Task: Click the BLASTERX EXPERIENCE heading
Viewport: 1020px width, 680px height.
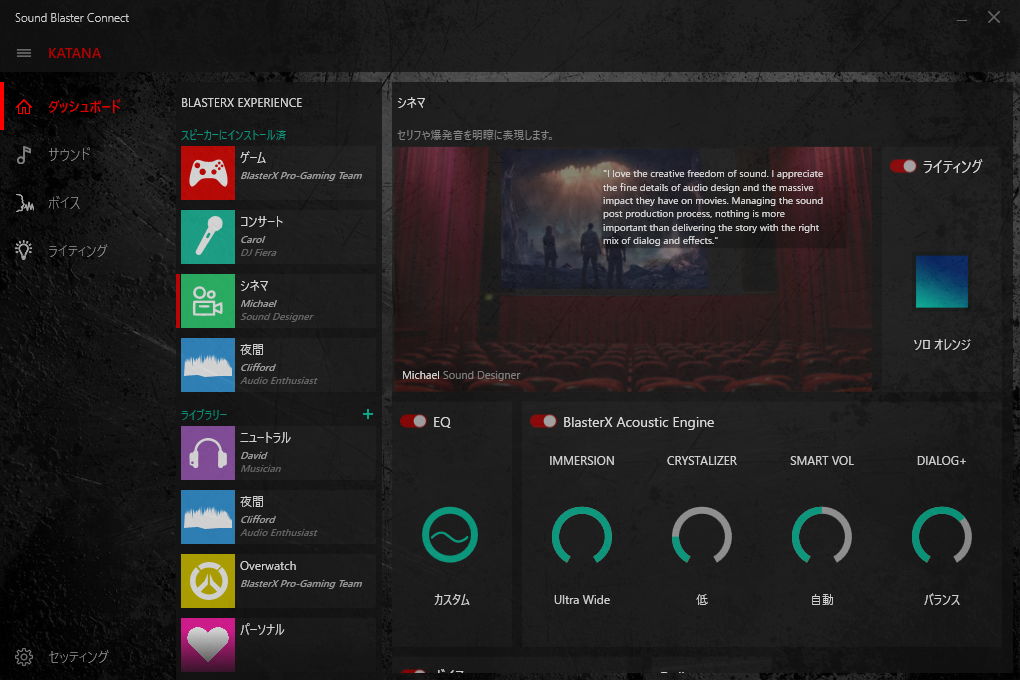Action: click(x=241, y=103)
